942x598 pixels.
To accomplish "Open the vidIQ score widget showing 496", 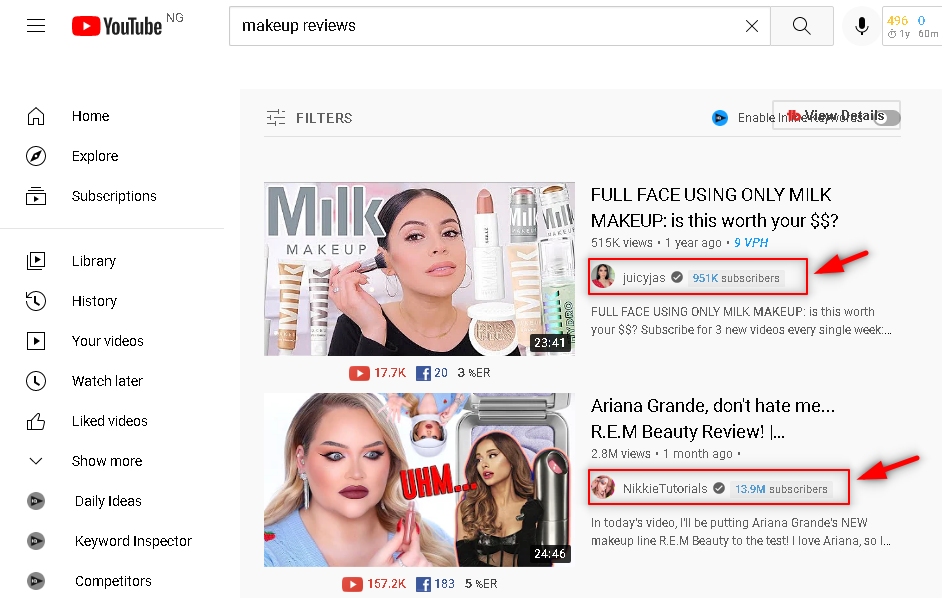I will click(x=912, y=26).
